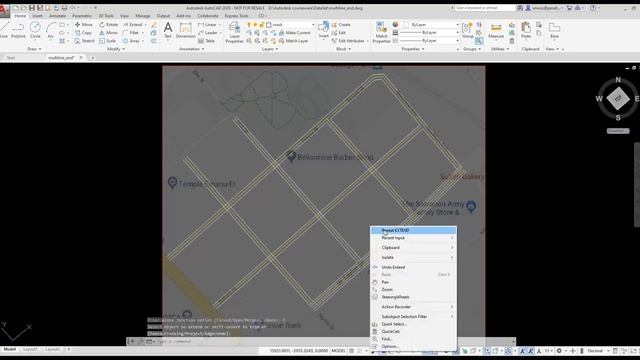
Task: Click Make Current layer
Action: pyautogui.click(x=294, y=33)
